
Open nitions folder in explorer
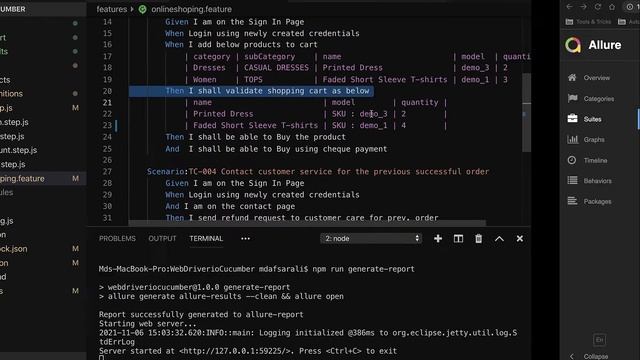pos(11,93)
